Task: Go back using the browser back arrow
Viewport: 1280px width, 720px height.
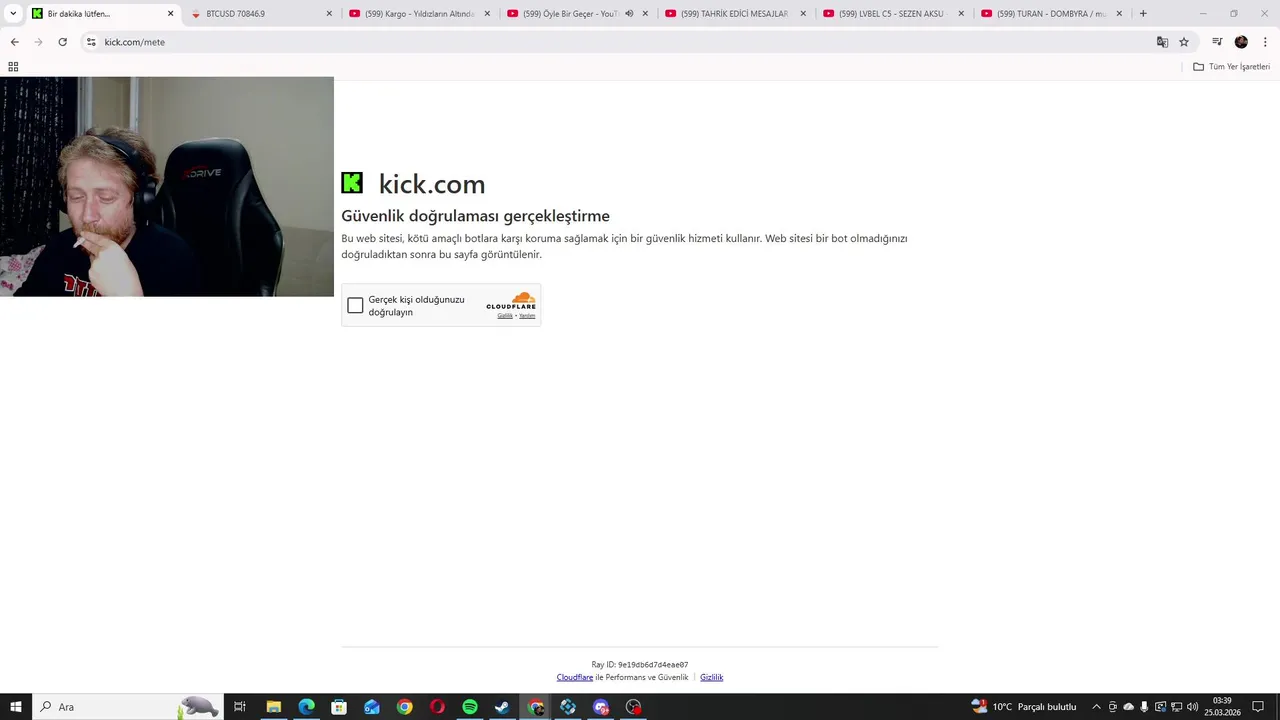Action: click(x=14, y=42)
